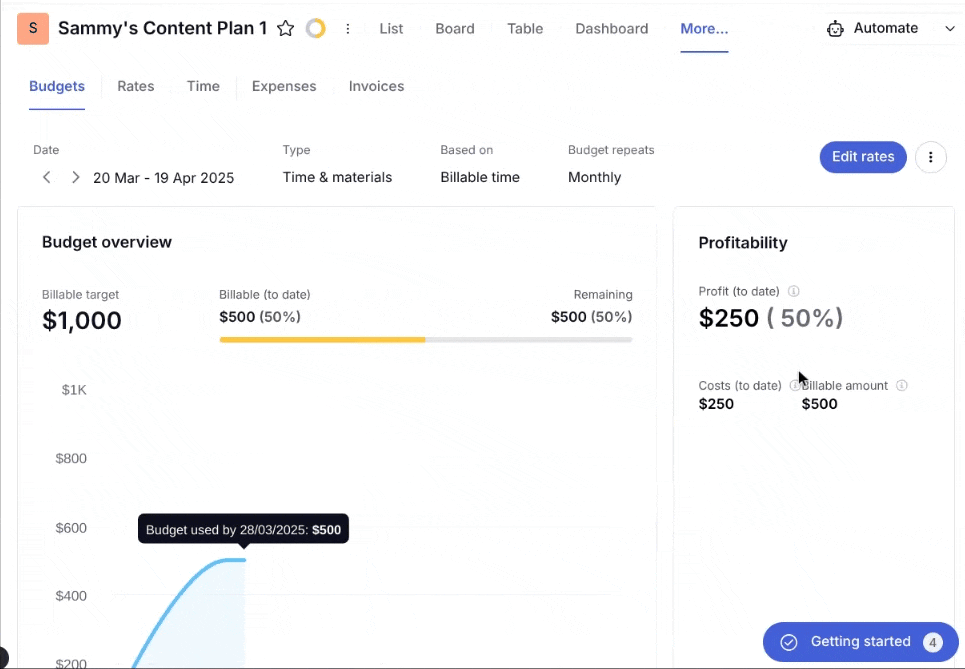Click the Budget overview heading
Image resolution: width=965 pixels, height=669 pixels.
coord(107,242)
